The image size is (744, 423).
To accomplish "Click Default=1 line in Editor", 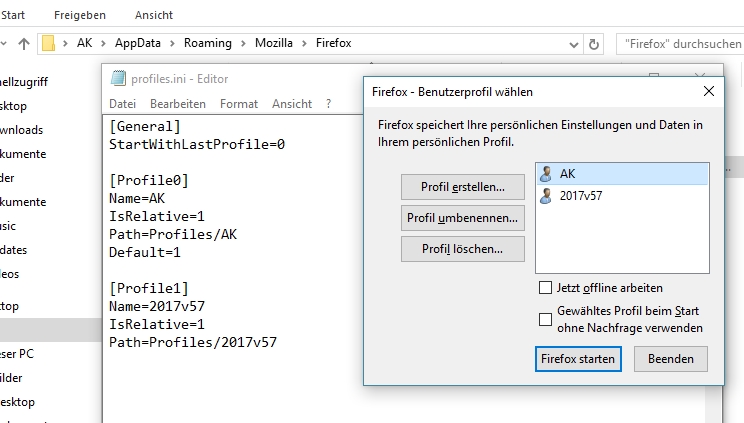I will pyautogui.click(x=145, y=253).
